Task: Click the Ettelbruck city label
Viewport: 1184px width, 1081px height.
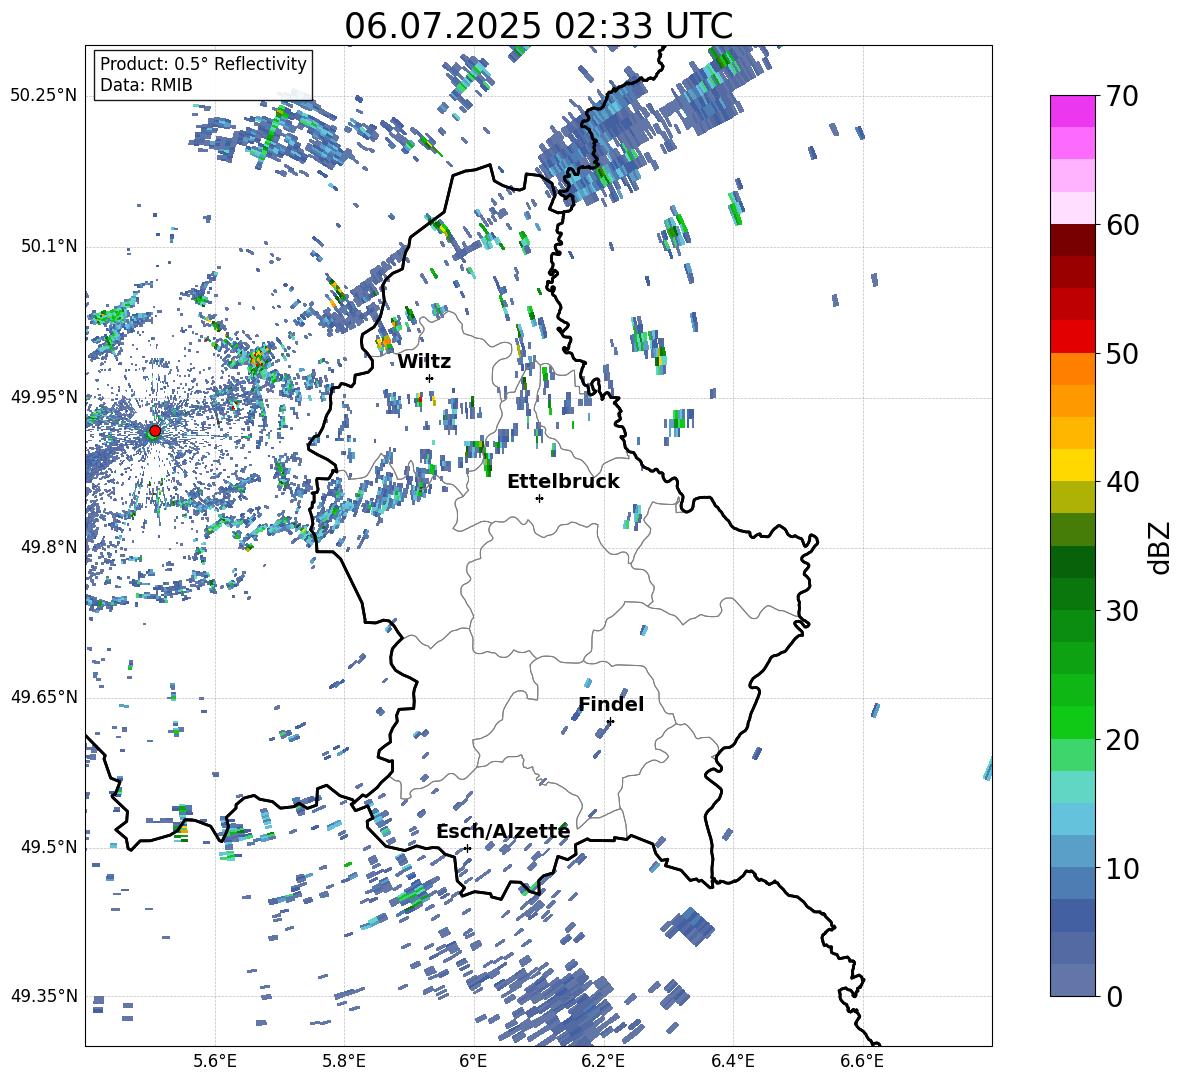Action: click(x=563, y=482)
